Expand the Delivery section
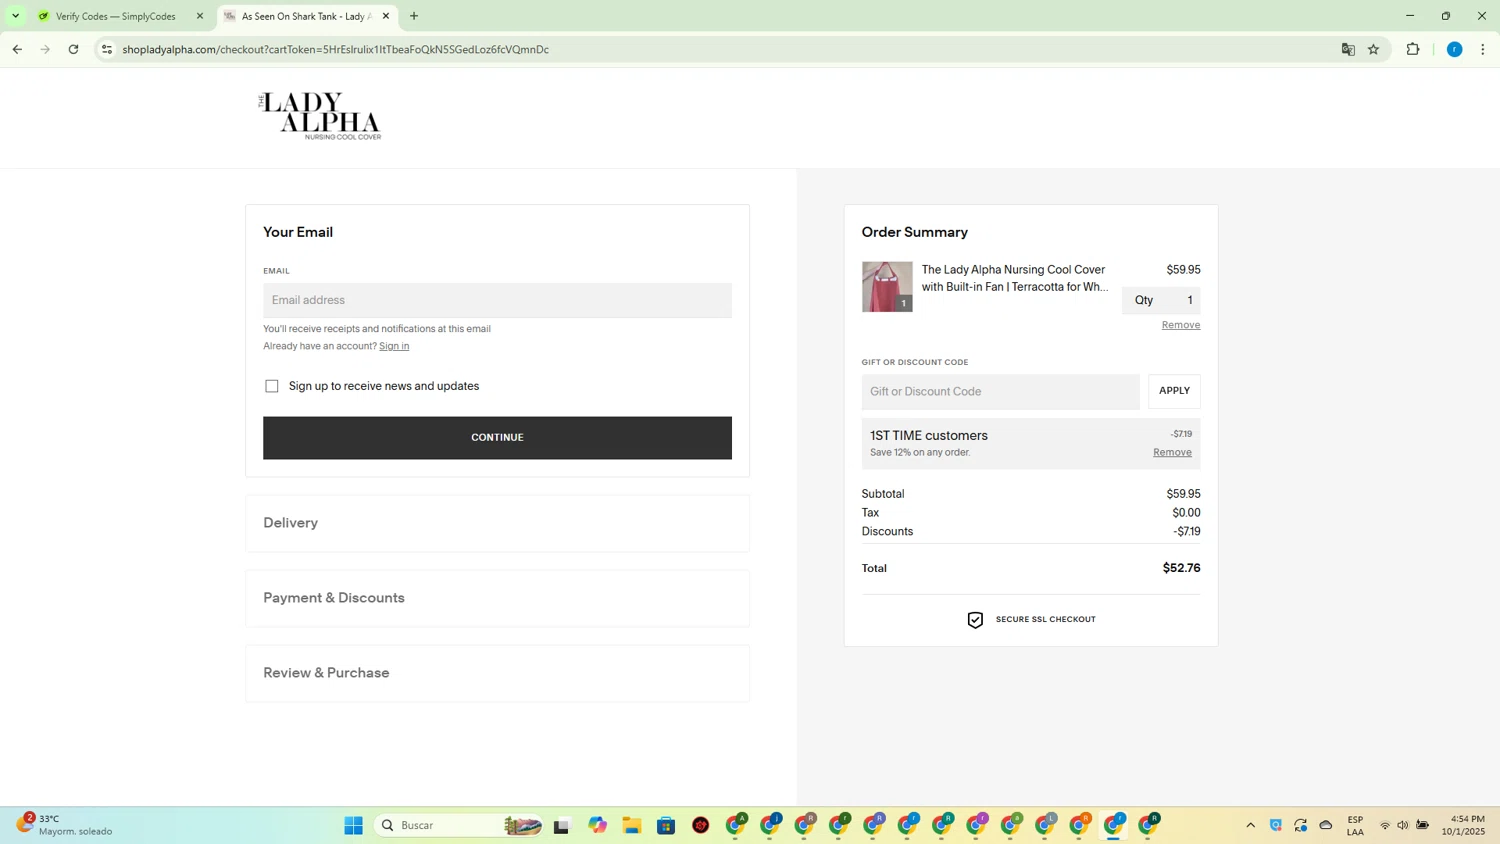This screenshot has width=1500, height=844. click(x=497, y=523)
